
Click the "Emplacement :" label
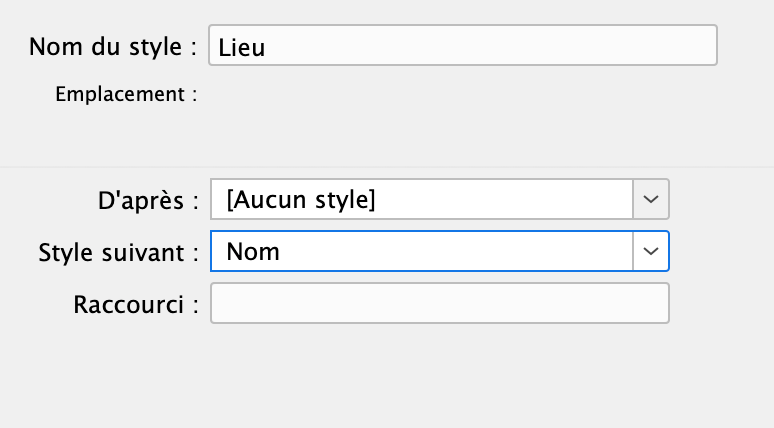point(126,95)
